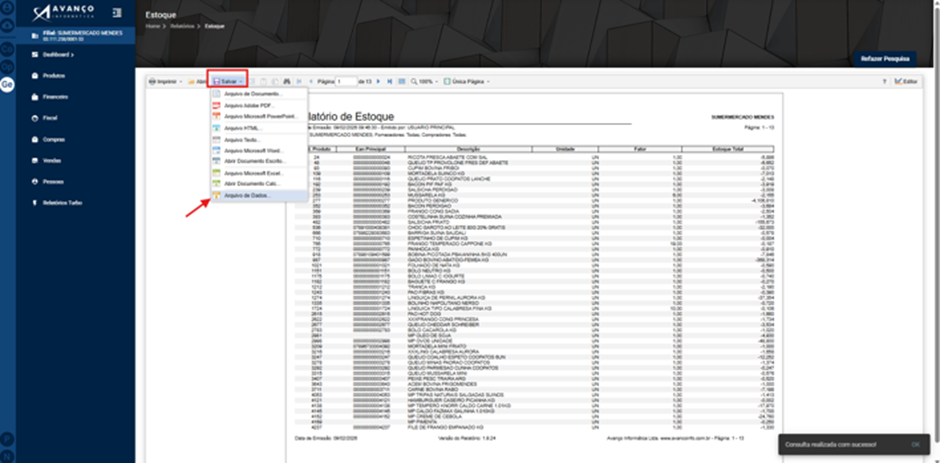Viewport: 940px width, 463px height.
Task: Open the Filial SUMERMERCADO MENDES selector
Action: point(76,35)
